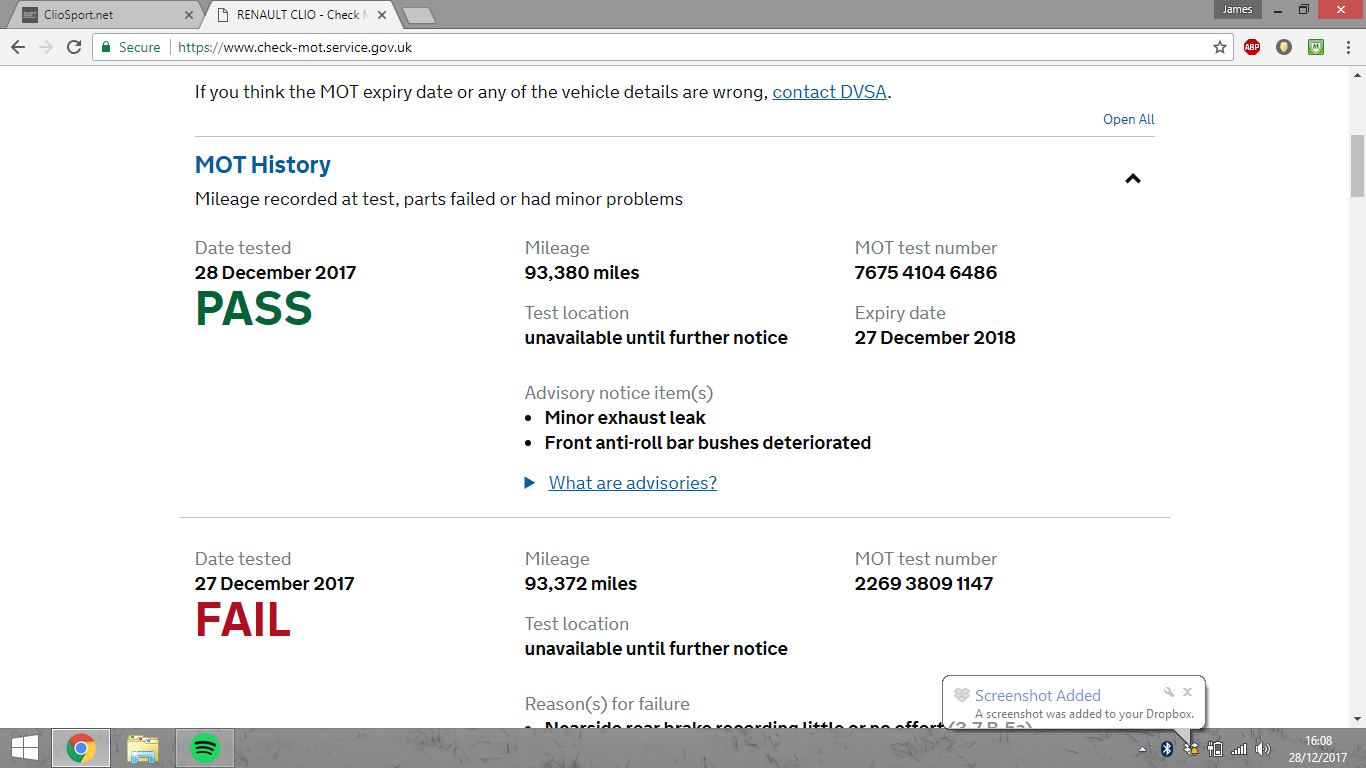This screenshot has height=768, width=1366.
Task: Click the page vertical scrollbar thumb
Action: pyautogui.click(x=1357, y=166)
